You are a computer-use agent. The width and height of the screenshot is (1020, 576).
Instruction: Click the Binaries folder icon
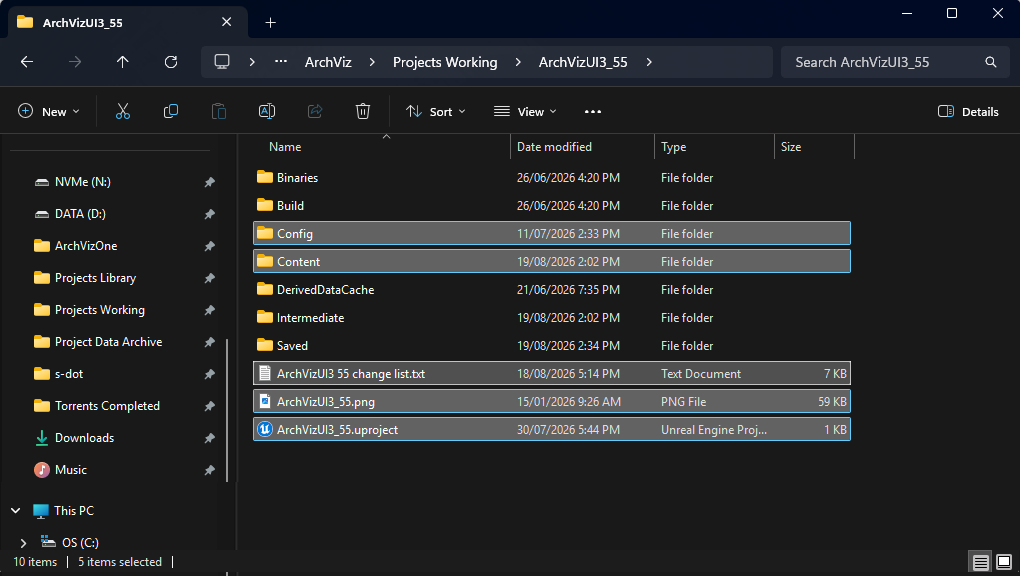click(265, 177)
